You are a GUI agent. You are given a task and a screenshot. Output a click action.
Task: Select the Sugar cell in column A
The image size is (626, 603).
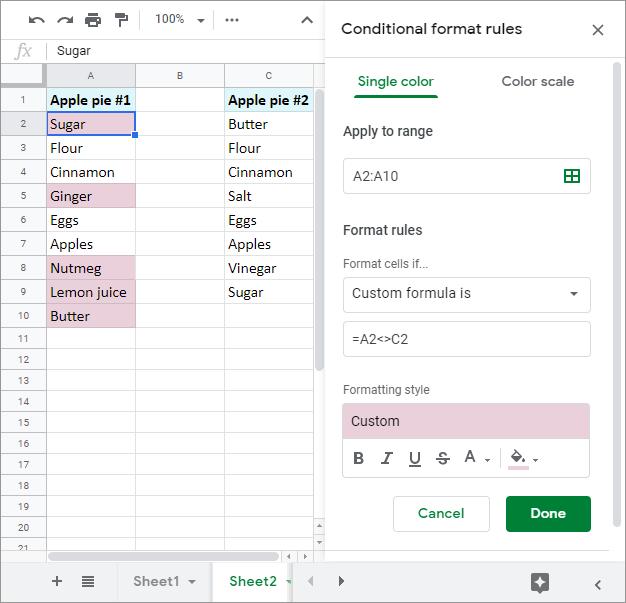click(x=91, y=124)
